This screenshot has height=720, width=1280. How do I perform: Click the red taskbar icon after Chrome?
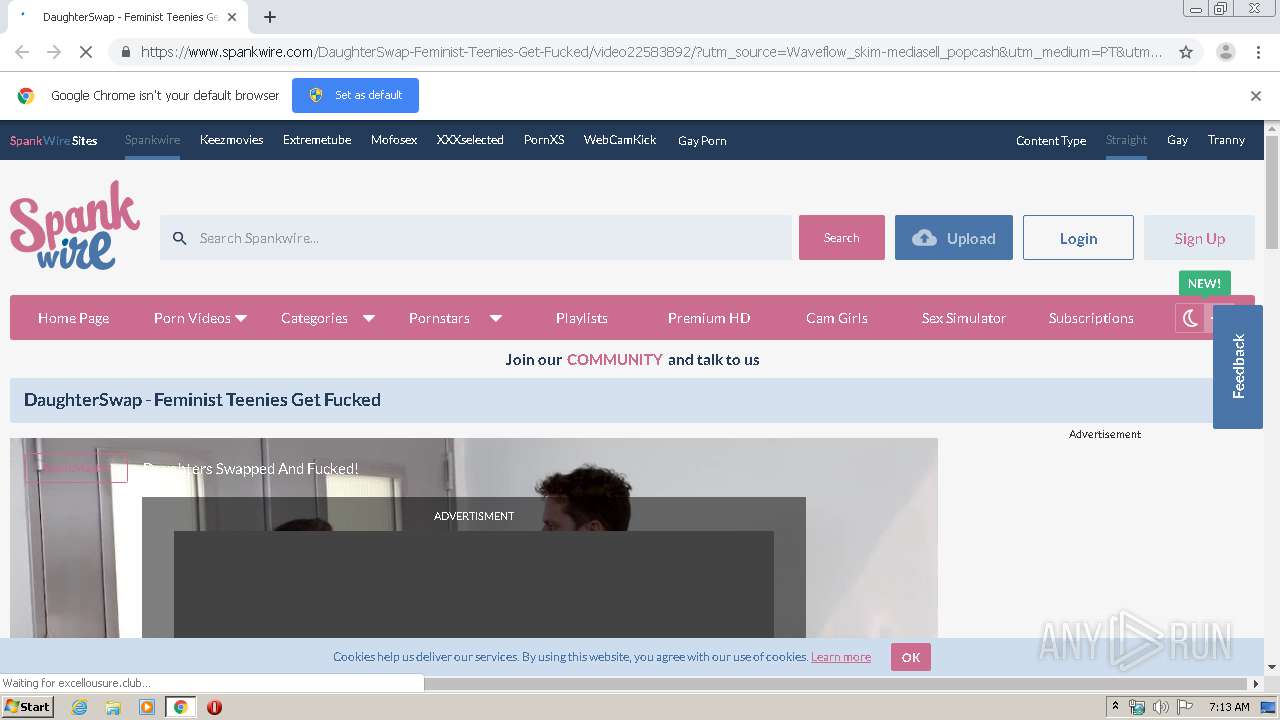pyautogui.click(x=214, y=707)
